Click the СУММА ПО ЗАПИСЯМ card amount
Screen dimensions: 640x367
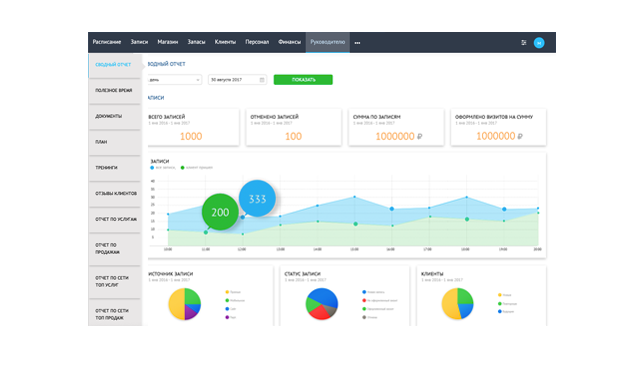tap(398, 136)
